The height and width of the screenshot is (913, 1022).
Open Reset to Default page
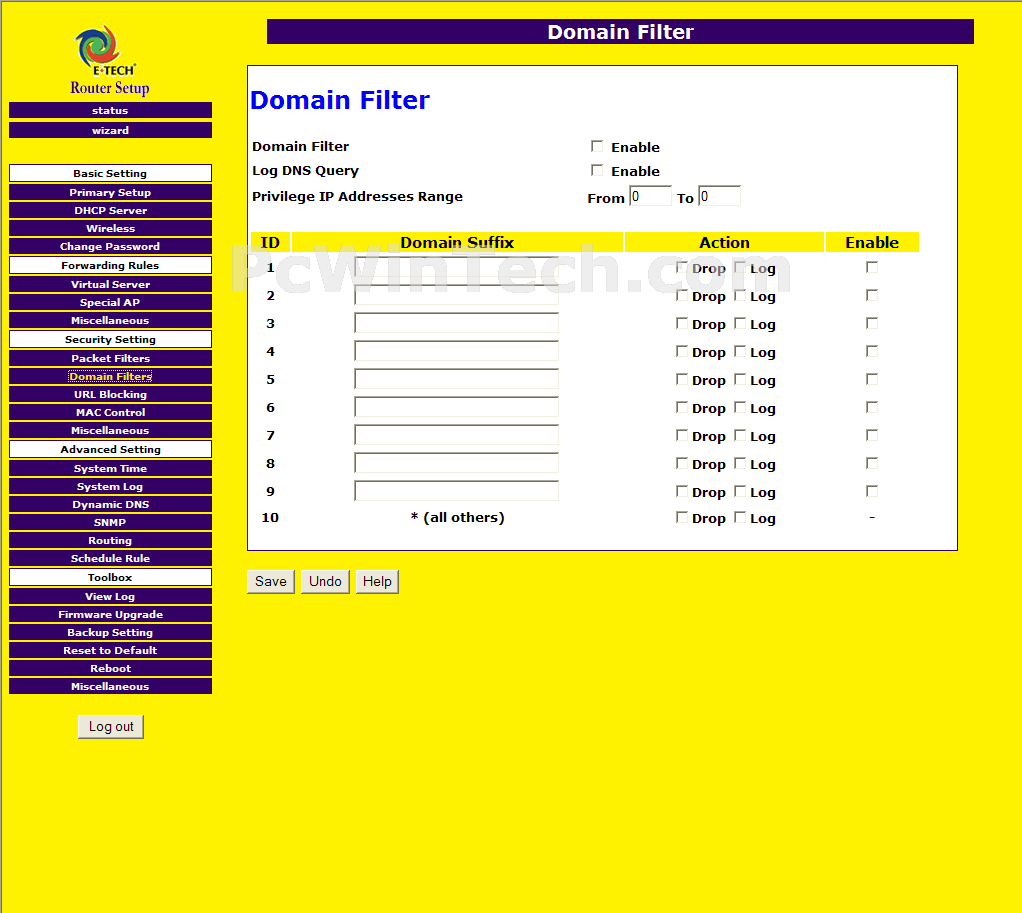click(x=110, y=650)
